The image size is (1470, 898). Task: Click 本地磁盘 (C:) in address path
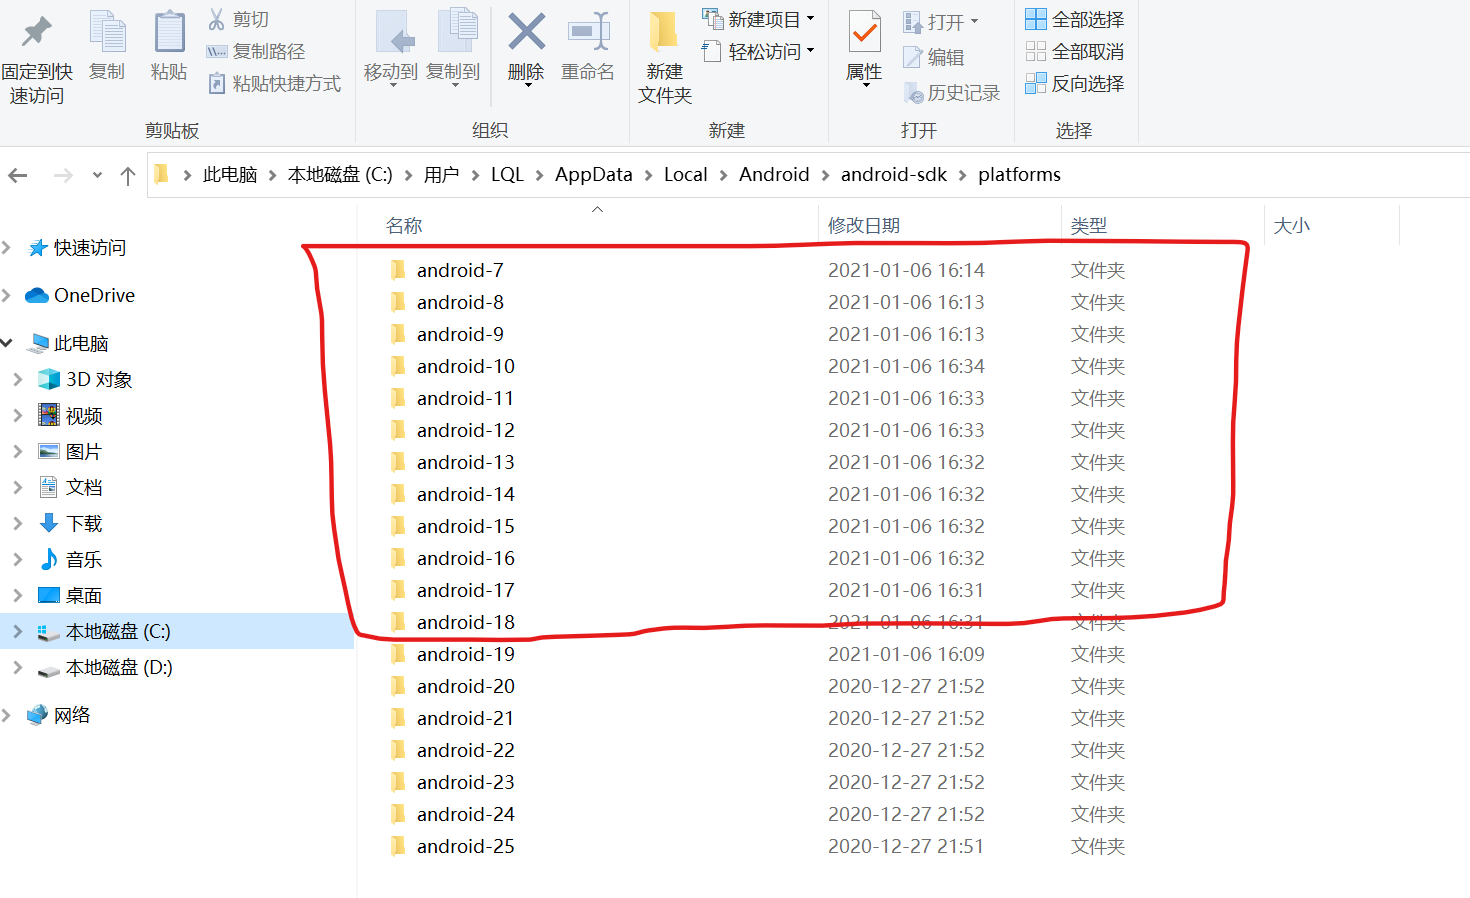[340, 174]
